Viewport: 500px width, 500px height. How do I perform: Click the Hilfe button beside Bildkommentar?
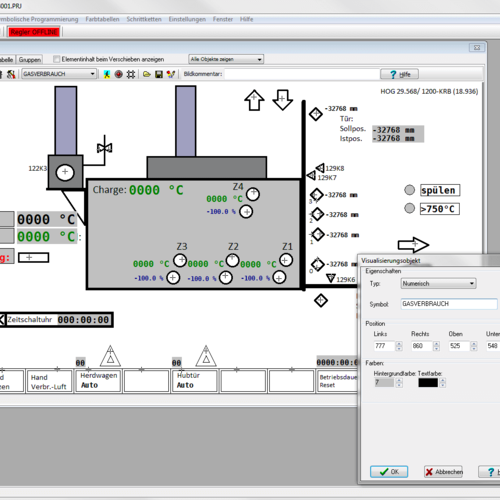click(x=399, y=74)
